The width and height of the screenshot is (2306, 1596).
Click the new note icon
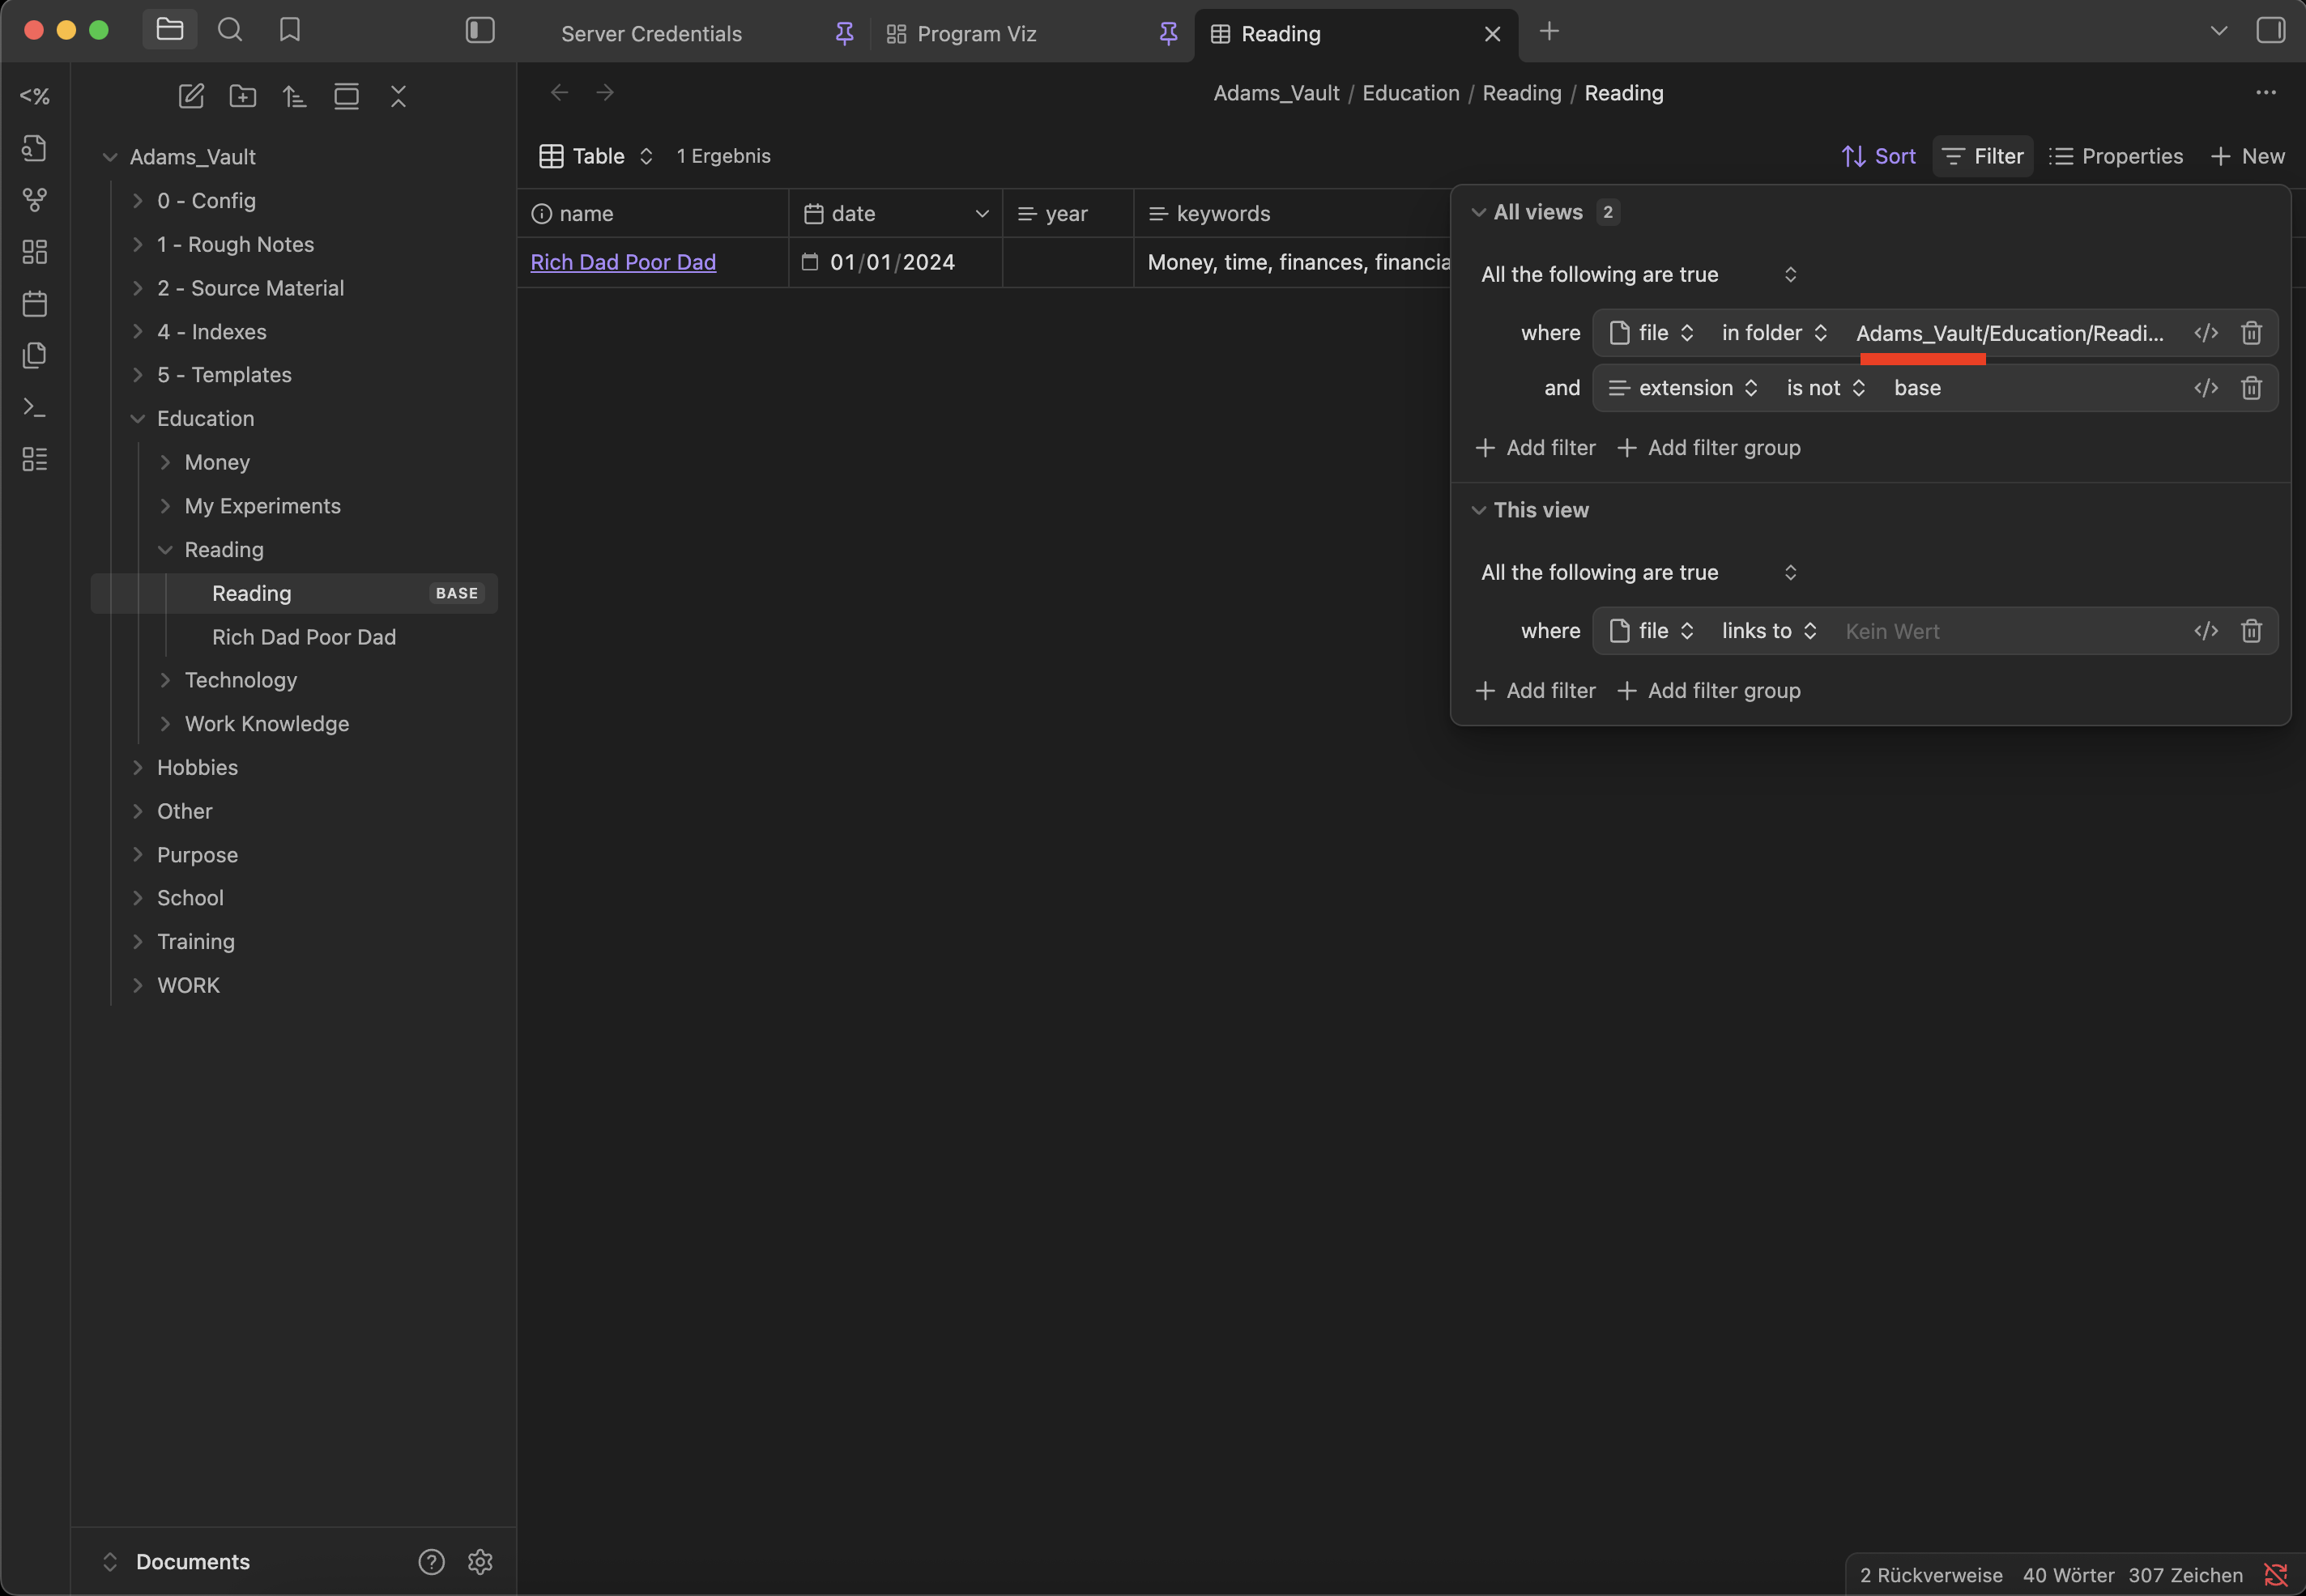[x=191, y=96]
